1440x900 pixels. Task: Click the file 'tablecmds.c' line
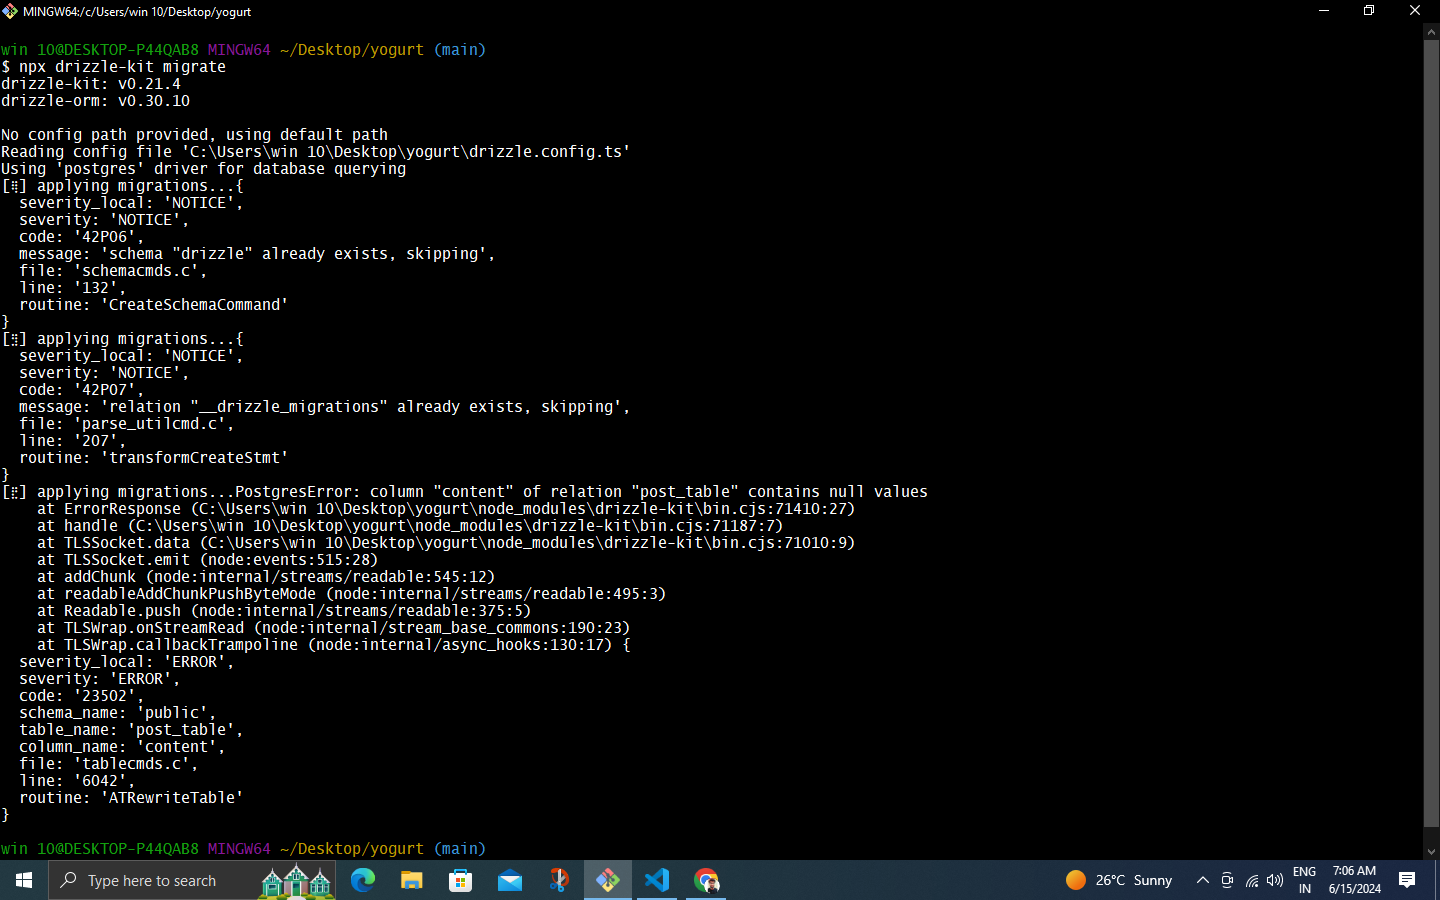(108, 764)
